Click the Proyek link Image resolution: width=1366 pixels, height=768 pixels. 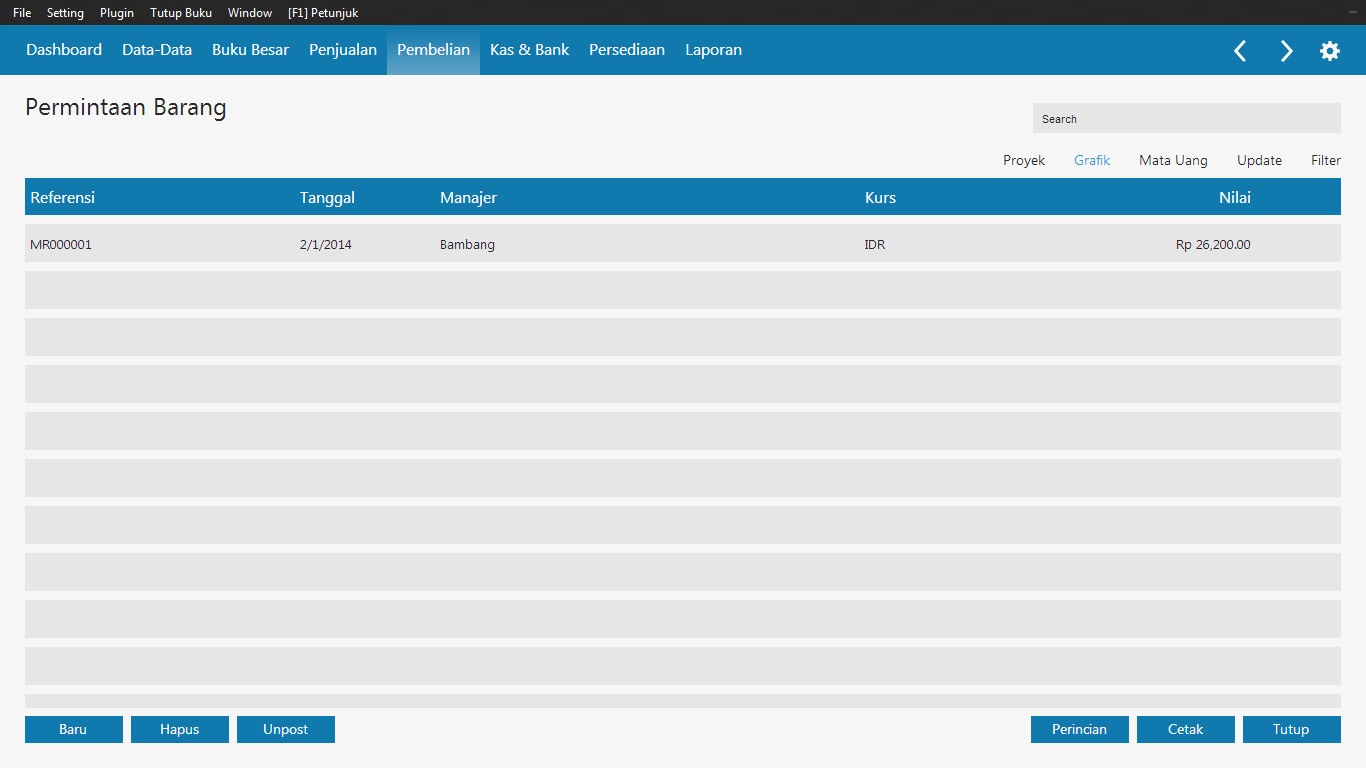(1024, 160)
